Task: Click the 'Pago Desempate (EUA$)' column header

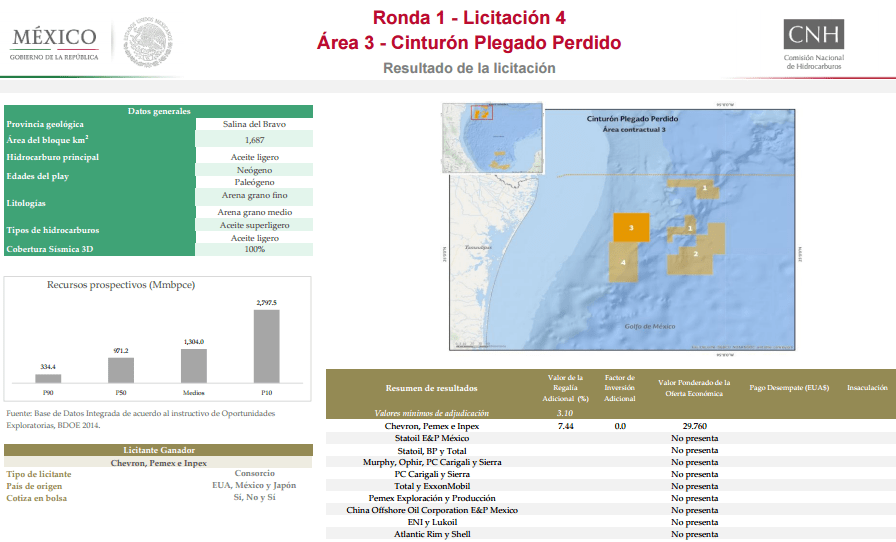Action: pyautogui.click(x=789, y=388)
